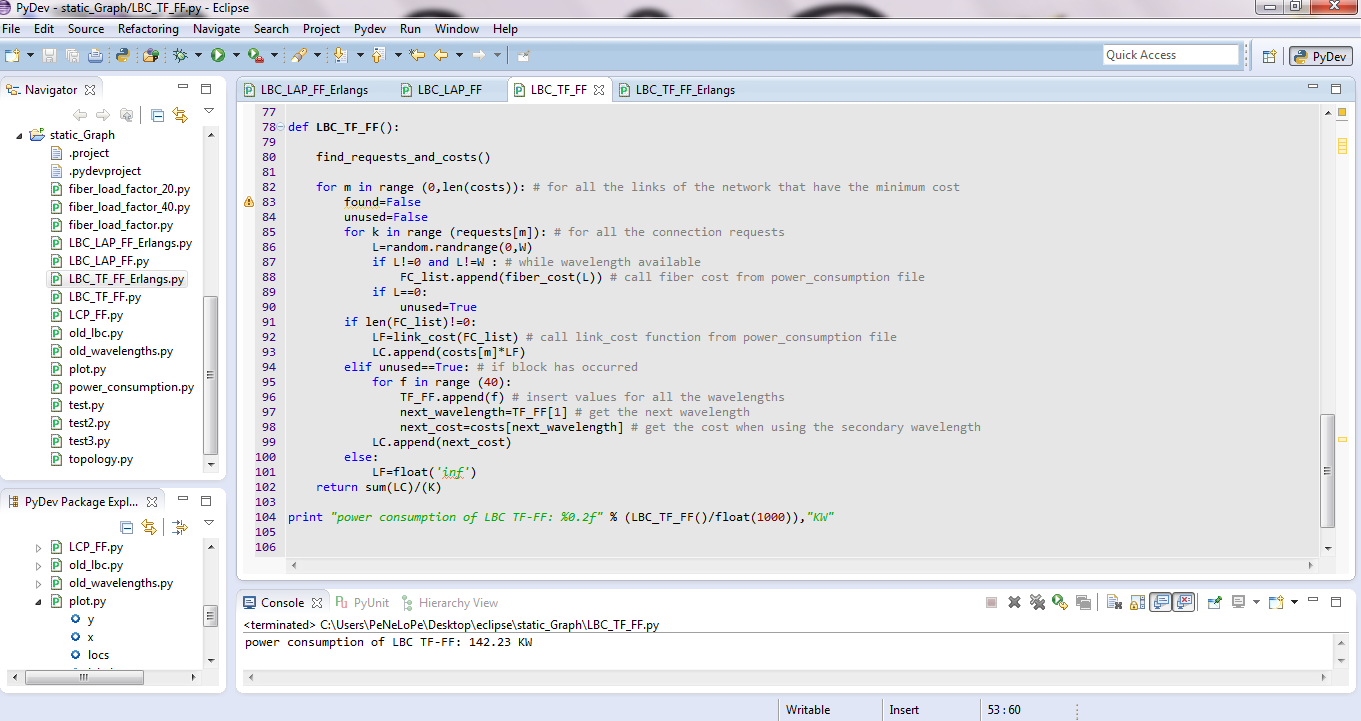This screenshot has width=1361, height=721.
Task: Click the warning marker on line 83
Action: coord(249,202)
